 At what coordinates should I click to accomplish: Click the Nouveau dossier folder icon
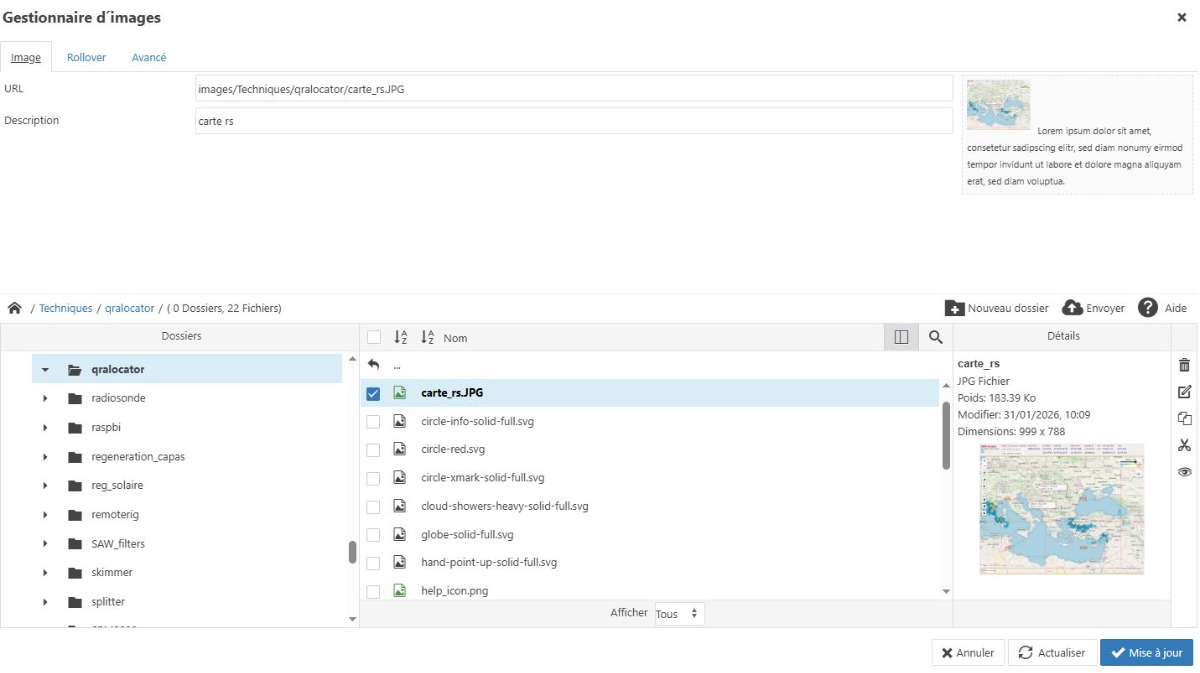coord(954,308)
